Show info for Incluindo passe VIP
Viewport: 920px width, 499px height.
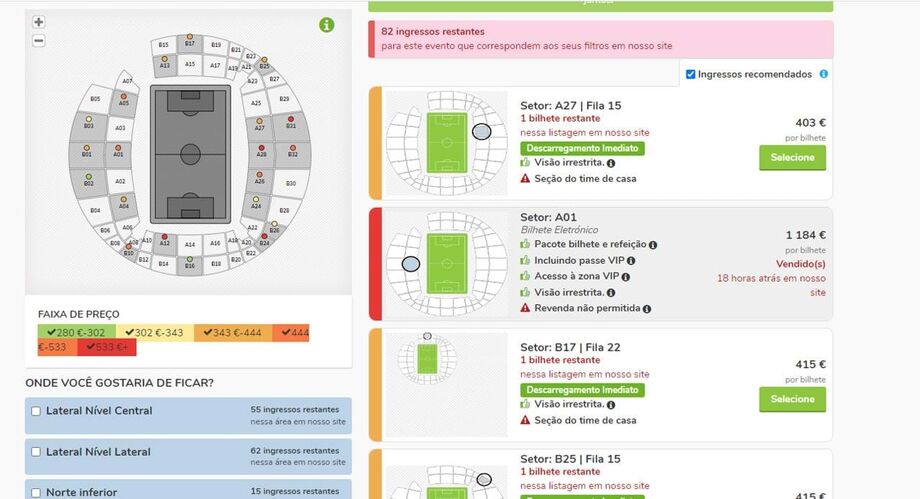coord(631,261)
